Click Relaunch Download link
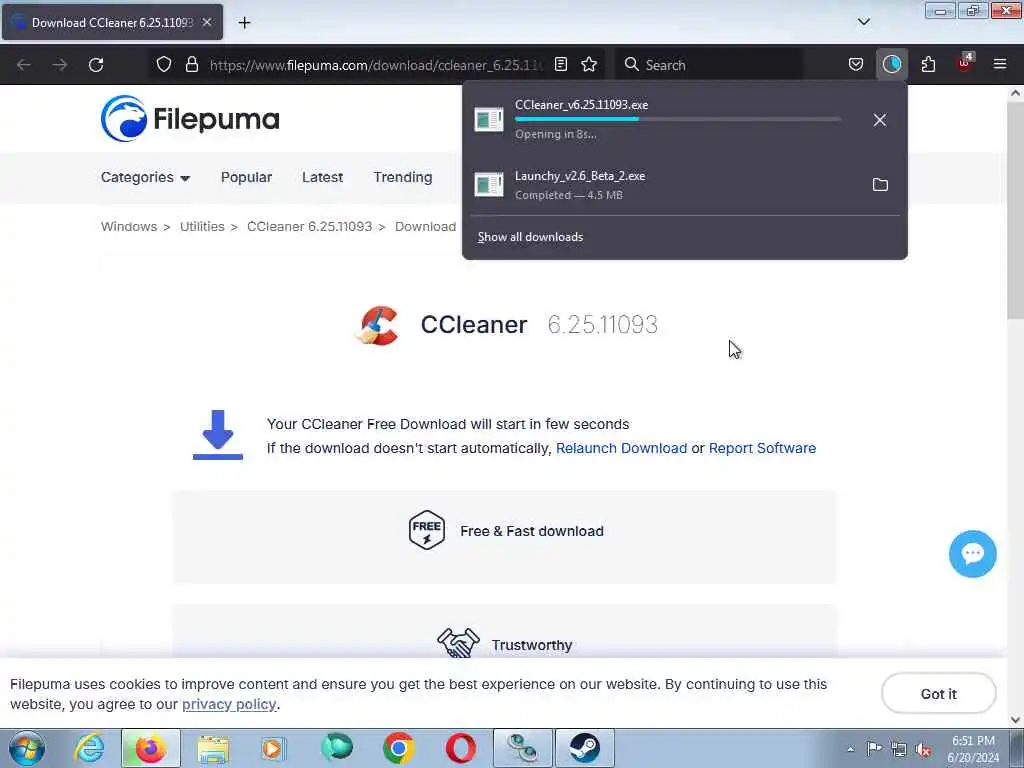The image size is (1024, 768). point(621,448)
